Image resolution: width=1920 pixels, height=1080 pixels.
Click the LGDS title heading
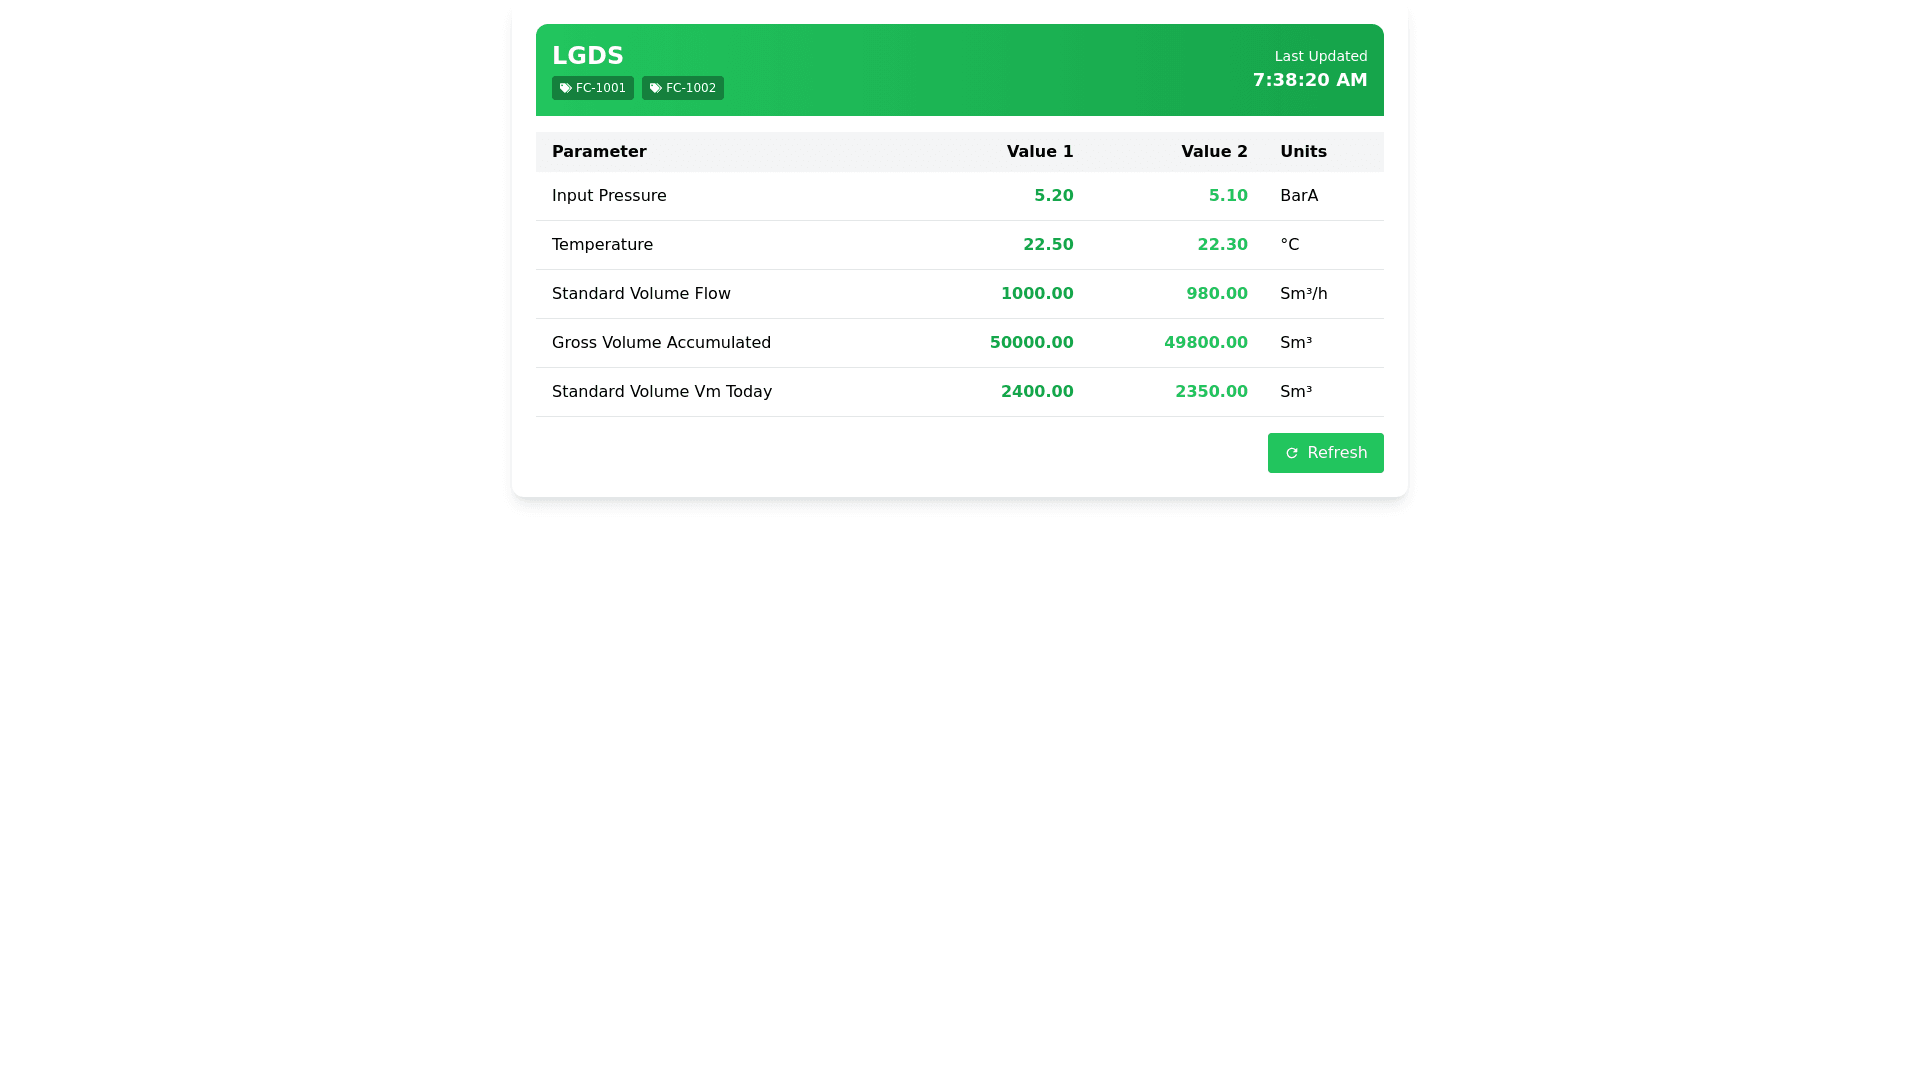tap(587, 56)
